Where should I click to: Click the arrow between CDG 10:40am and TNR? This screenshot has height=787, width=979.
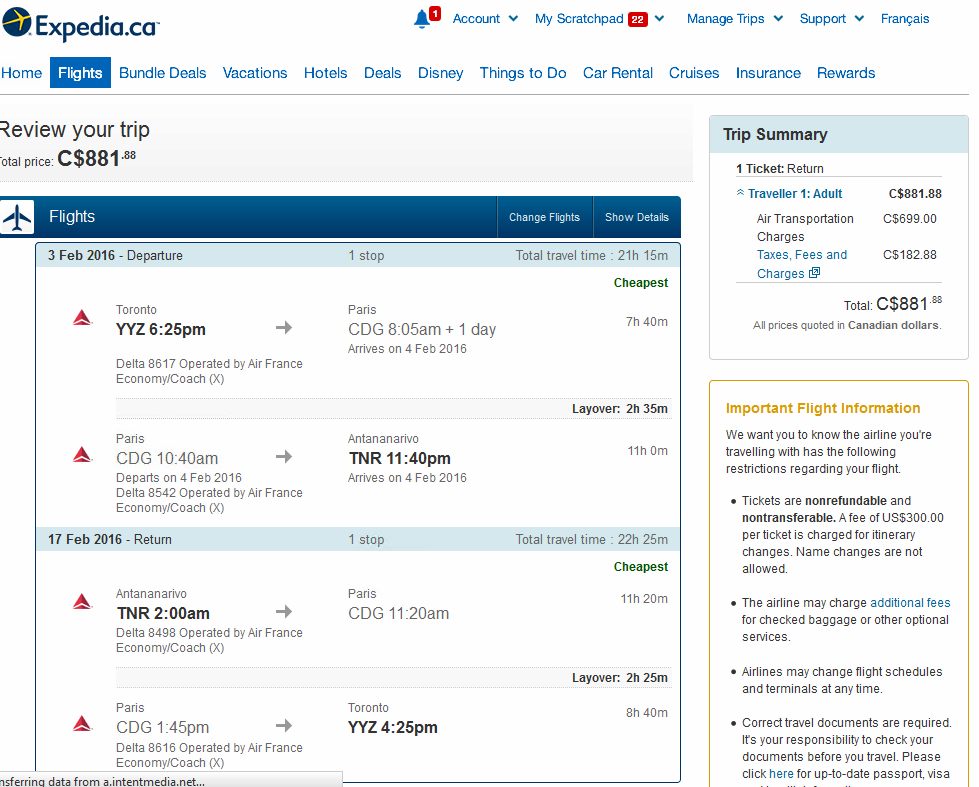284,457
